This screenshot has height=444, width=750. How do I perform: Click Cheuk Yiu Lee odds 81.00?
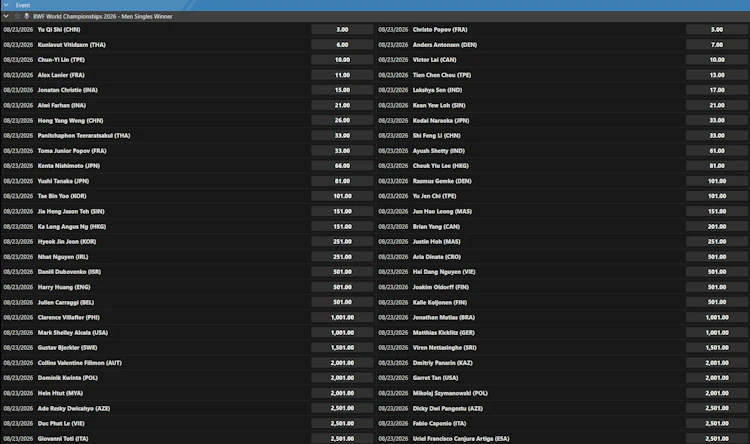[717, 166]
